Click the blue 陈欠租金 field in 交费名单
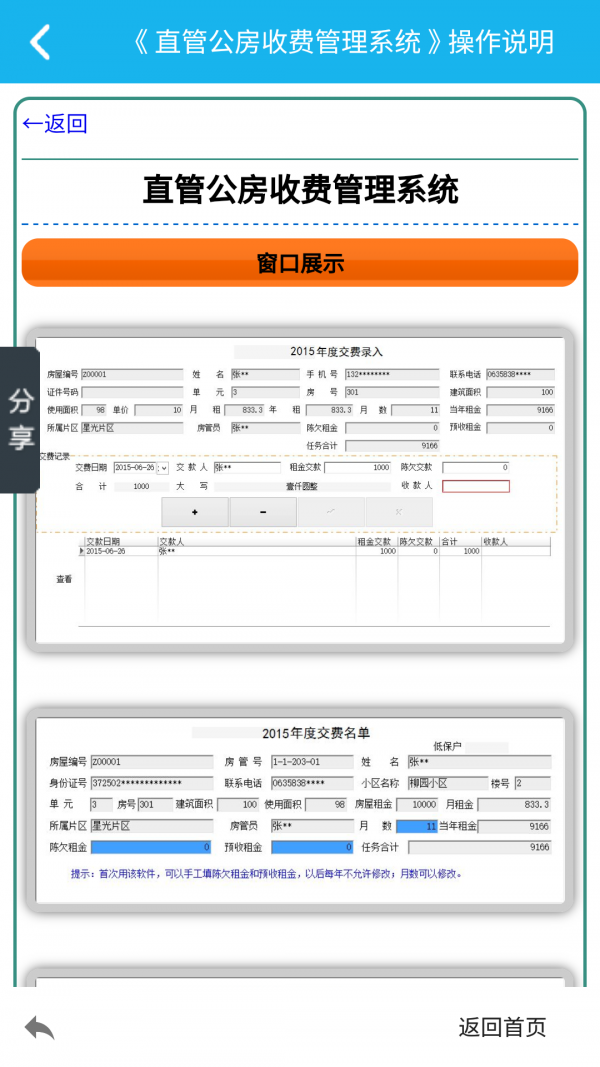The width and height of the screenshot is (600, 1067). coord(151,847)
